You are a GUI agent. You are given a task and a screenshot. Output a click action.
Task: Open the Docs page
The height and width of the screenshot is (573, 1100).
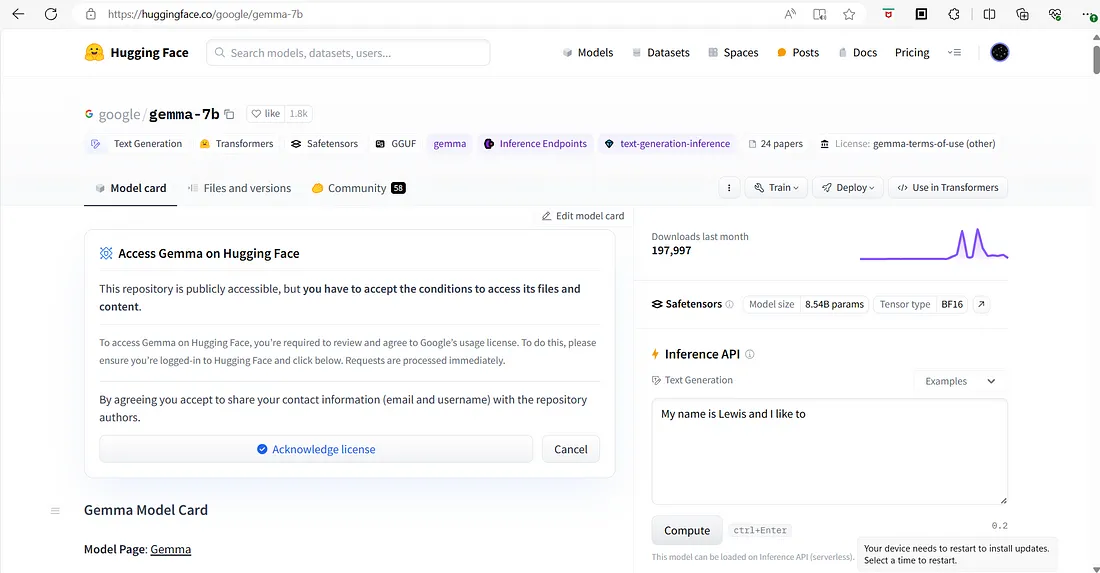pos(857,53)
